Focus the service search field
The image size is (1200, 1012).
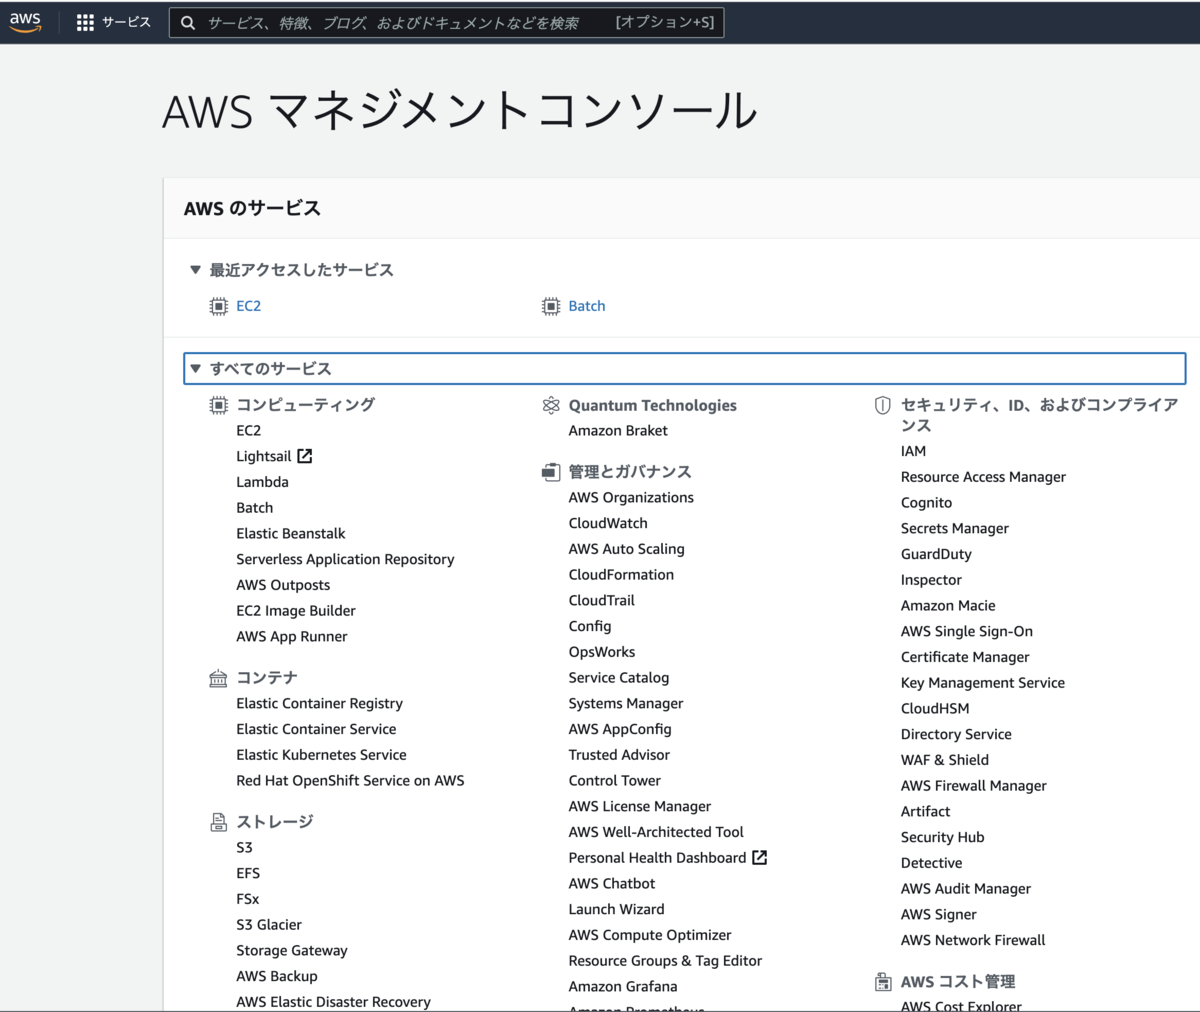coord(446,22)
